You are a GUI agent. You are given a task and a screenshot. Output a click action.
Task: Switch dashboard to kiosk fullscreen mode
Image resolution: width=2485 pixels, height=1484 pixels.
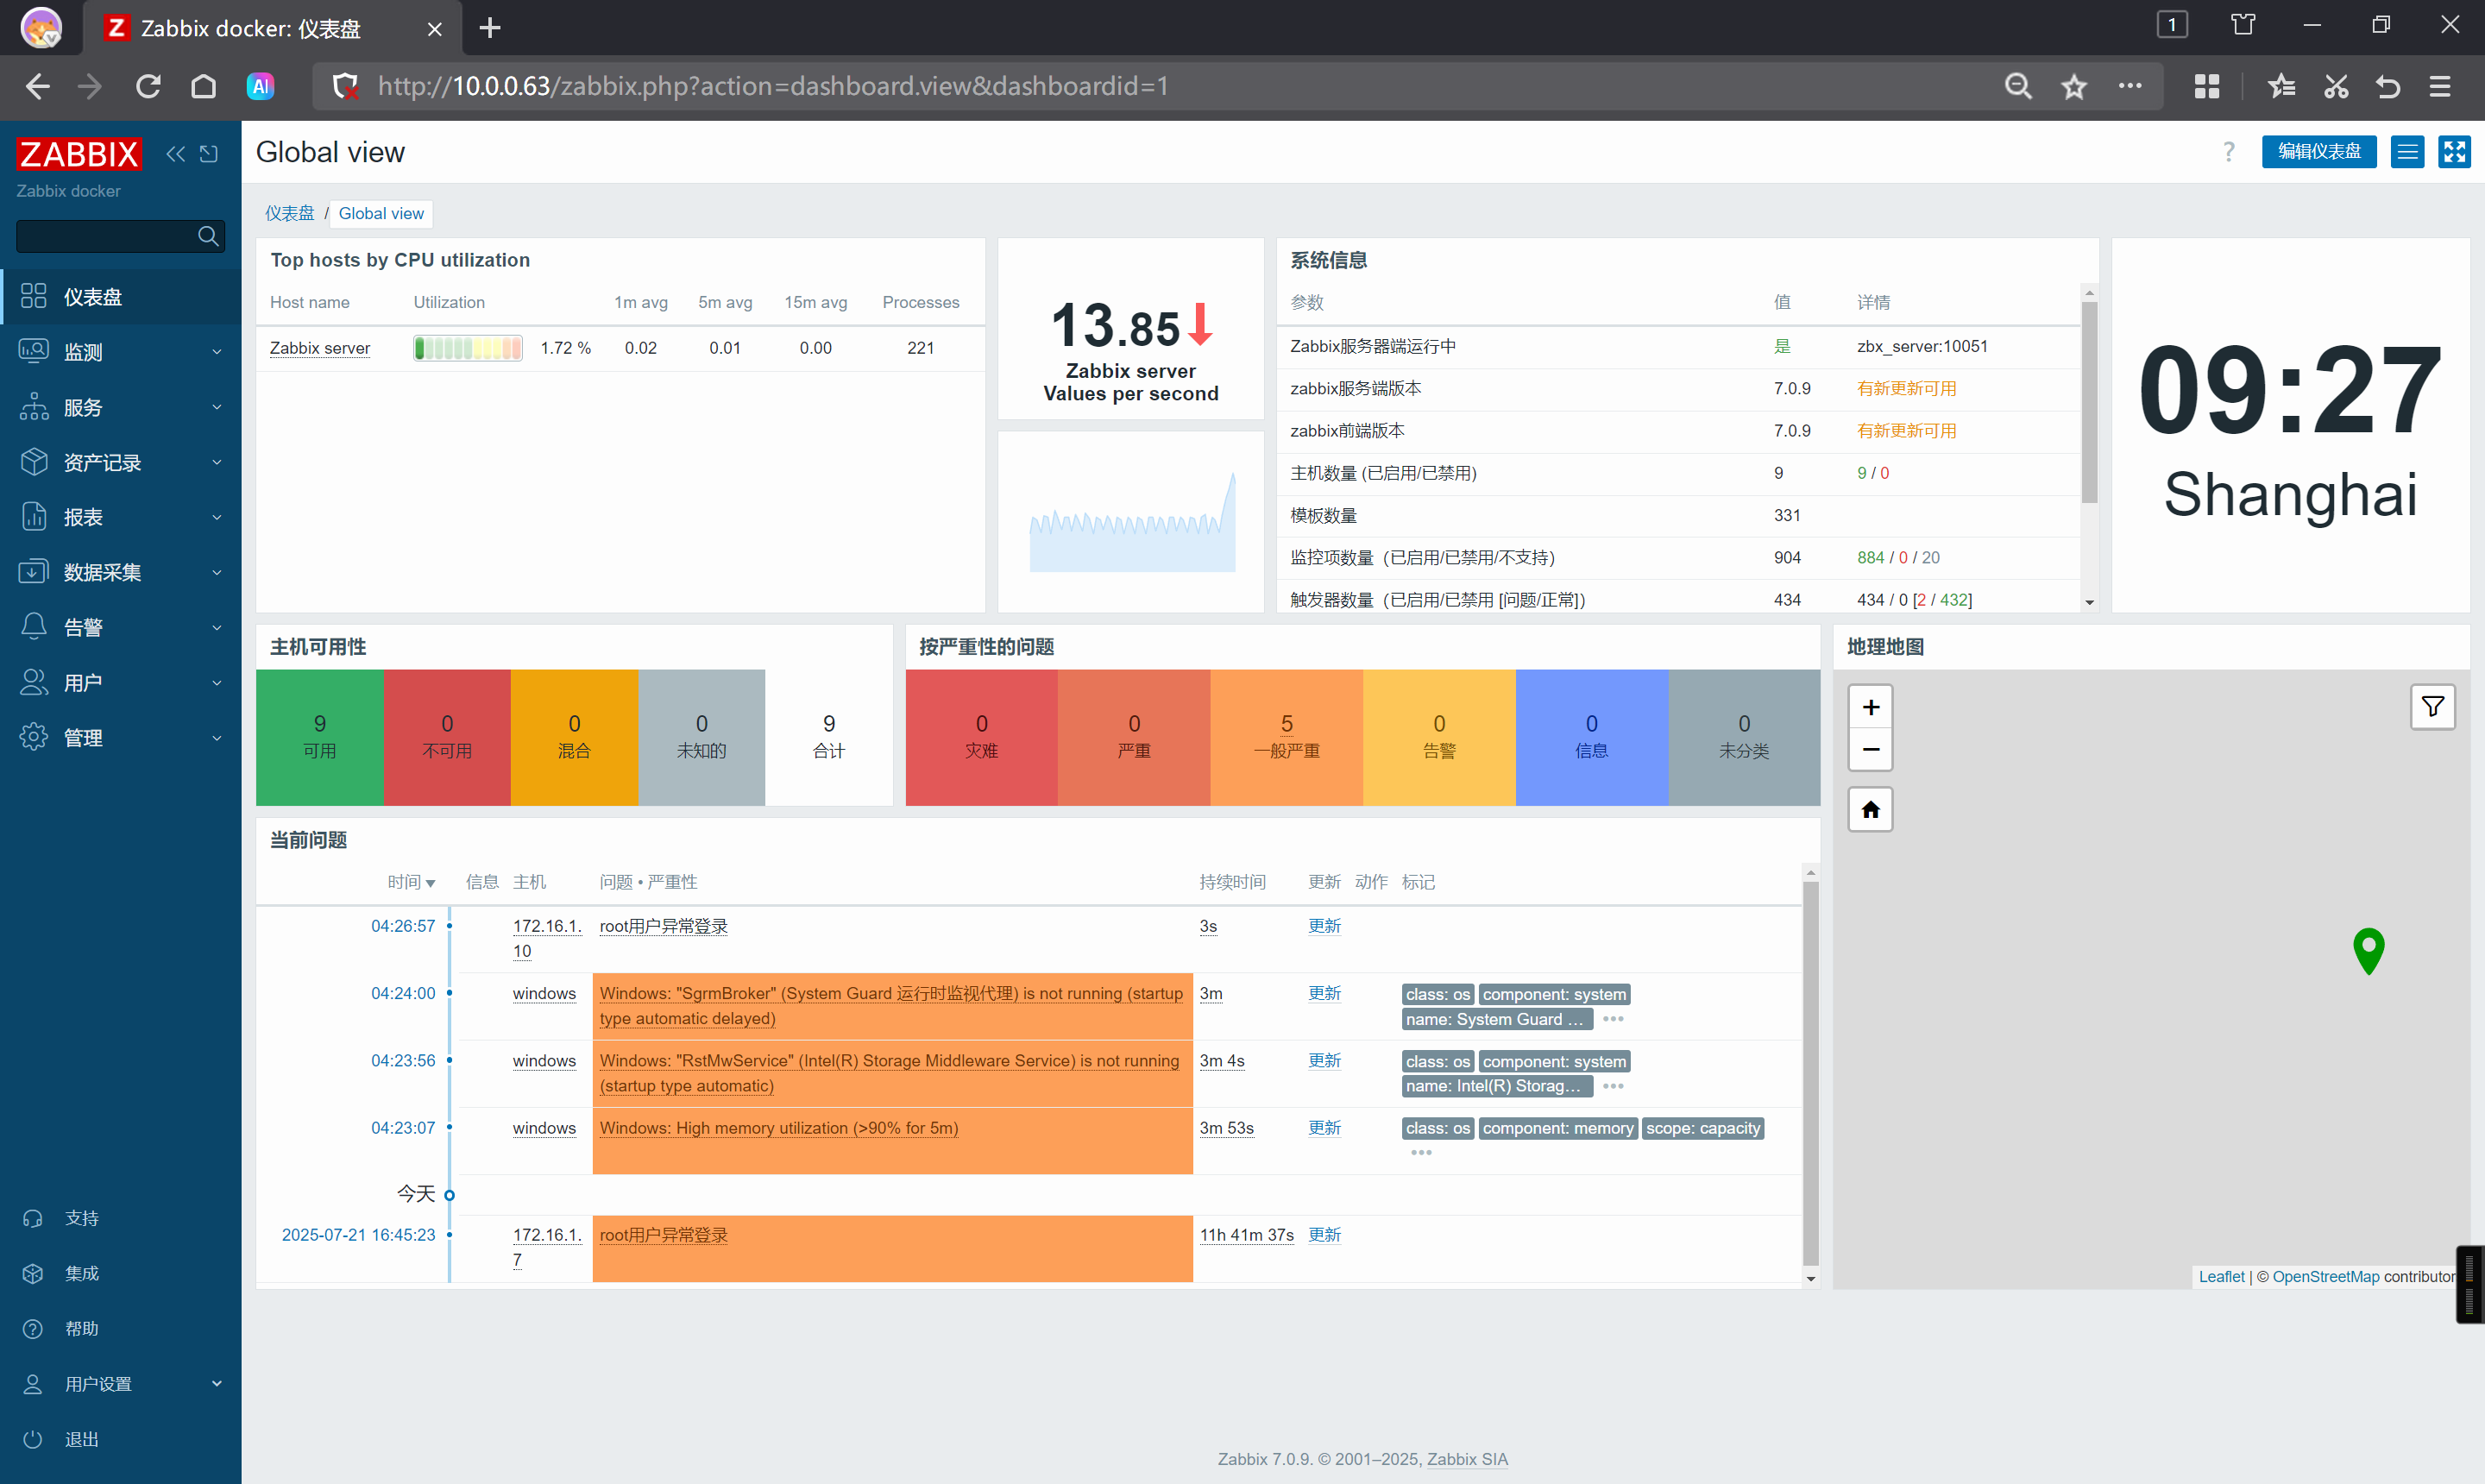tap(2454, 152)
